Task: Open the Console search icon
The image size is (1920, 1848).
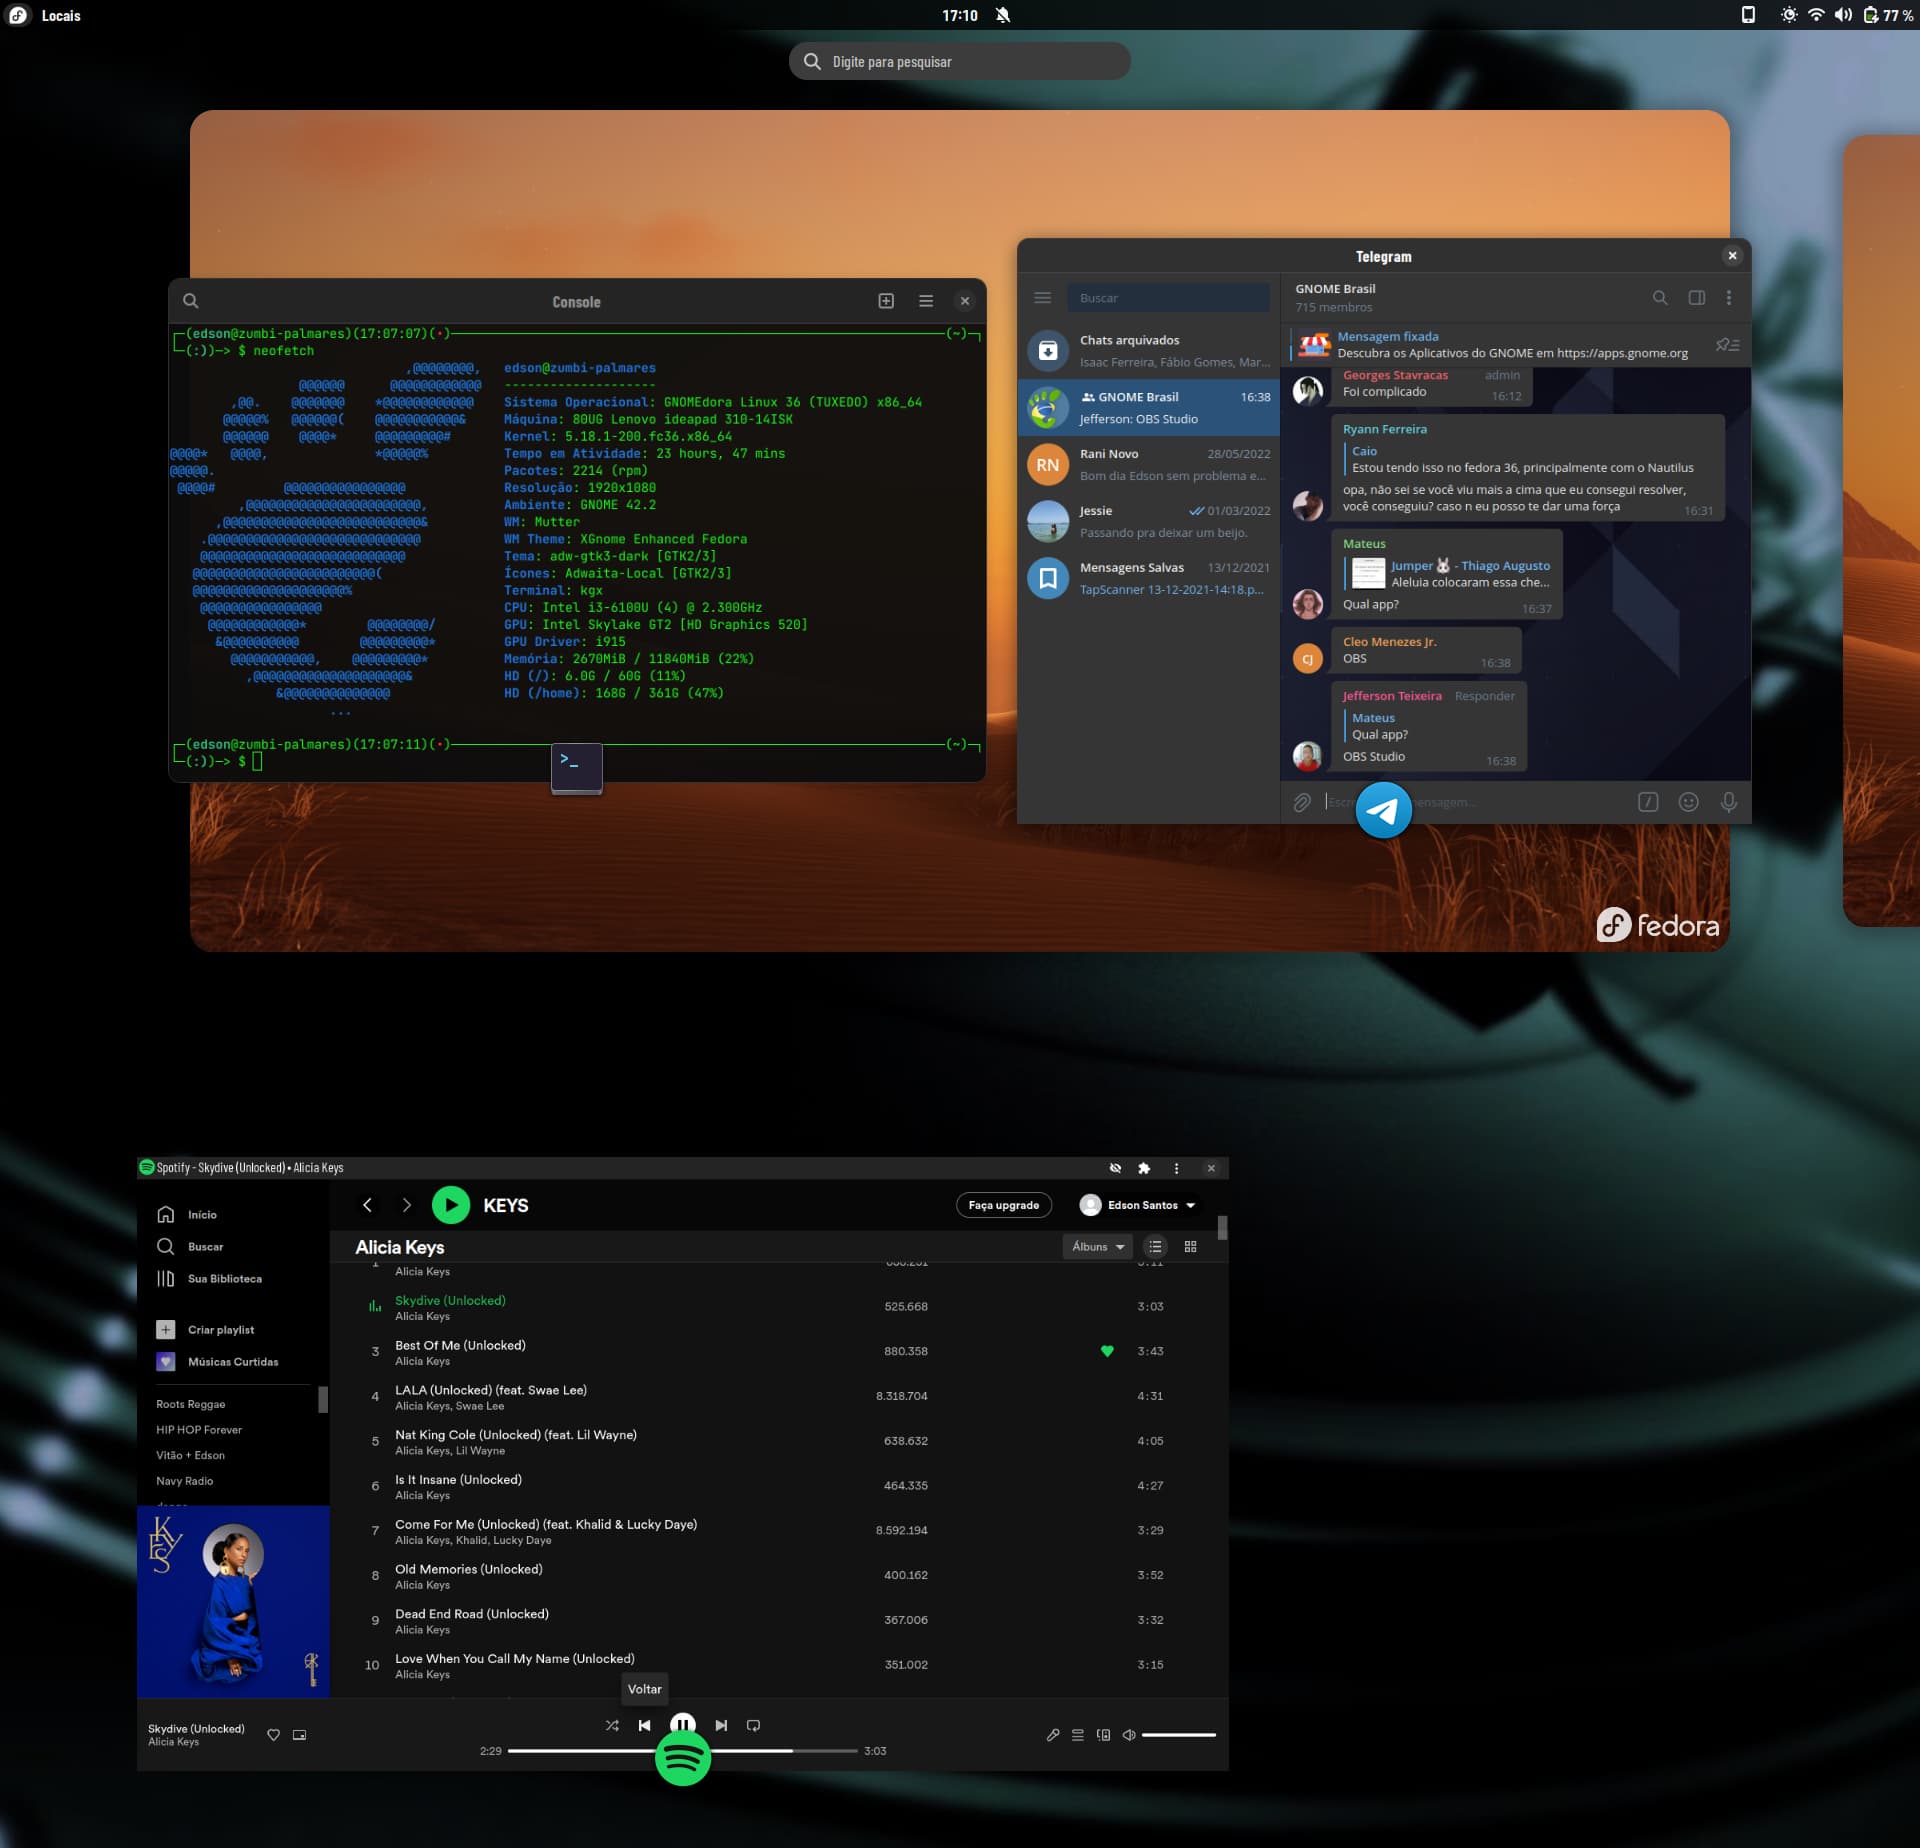Action: 190,301
